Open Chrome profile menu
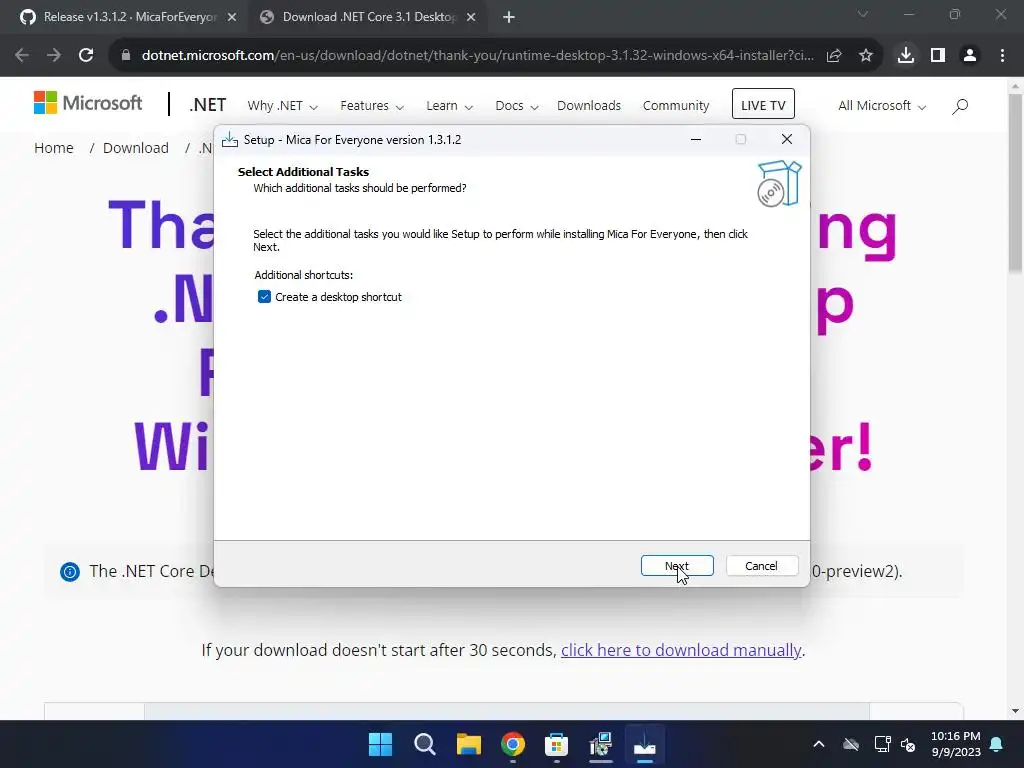Image resolution: width=1024 pixels, height=768 pixels. click(x=970, y=56)
